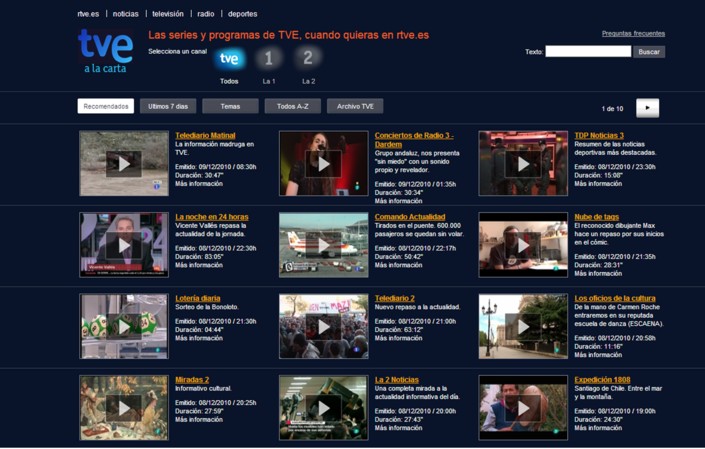The height and width of the screenshot is (449, 705).
Task: Play La noche en 24 horas video
Action: [x=124, y=245]
